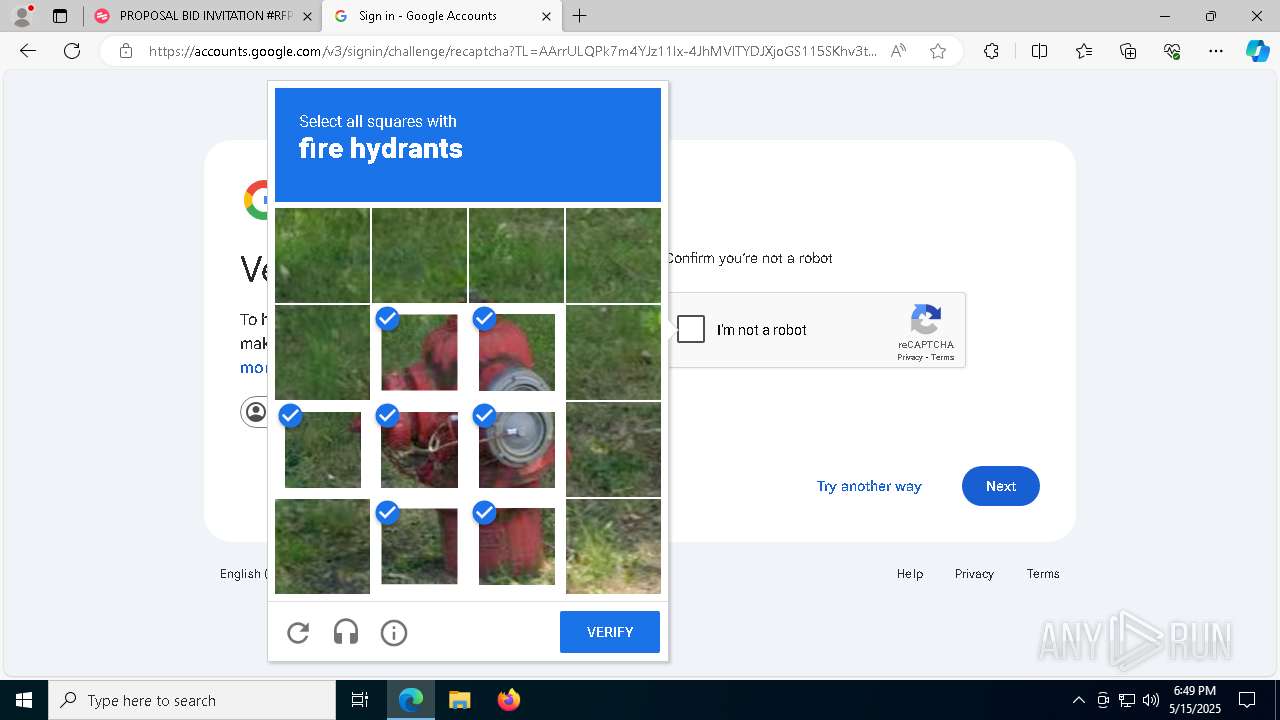This screenshot has width=1280, height=720.
Task: Select the bottom-left grass tile
Action: pyautogui.click(x=322, y=546)
